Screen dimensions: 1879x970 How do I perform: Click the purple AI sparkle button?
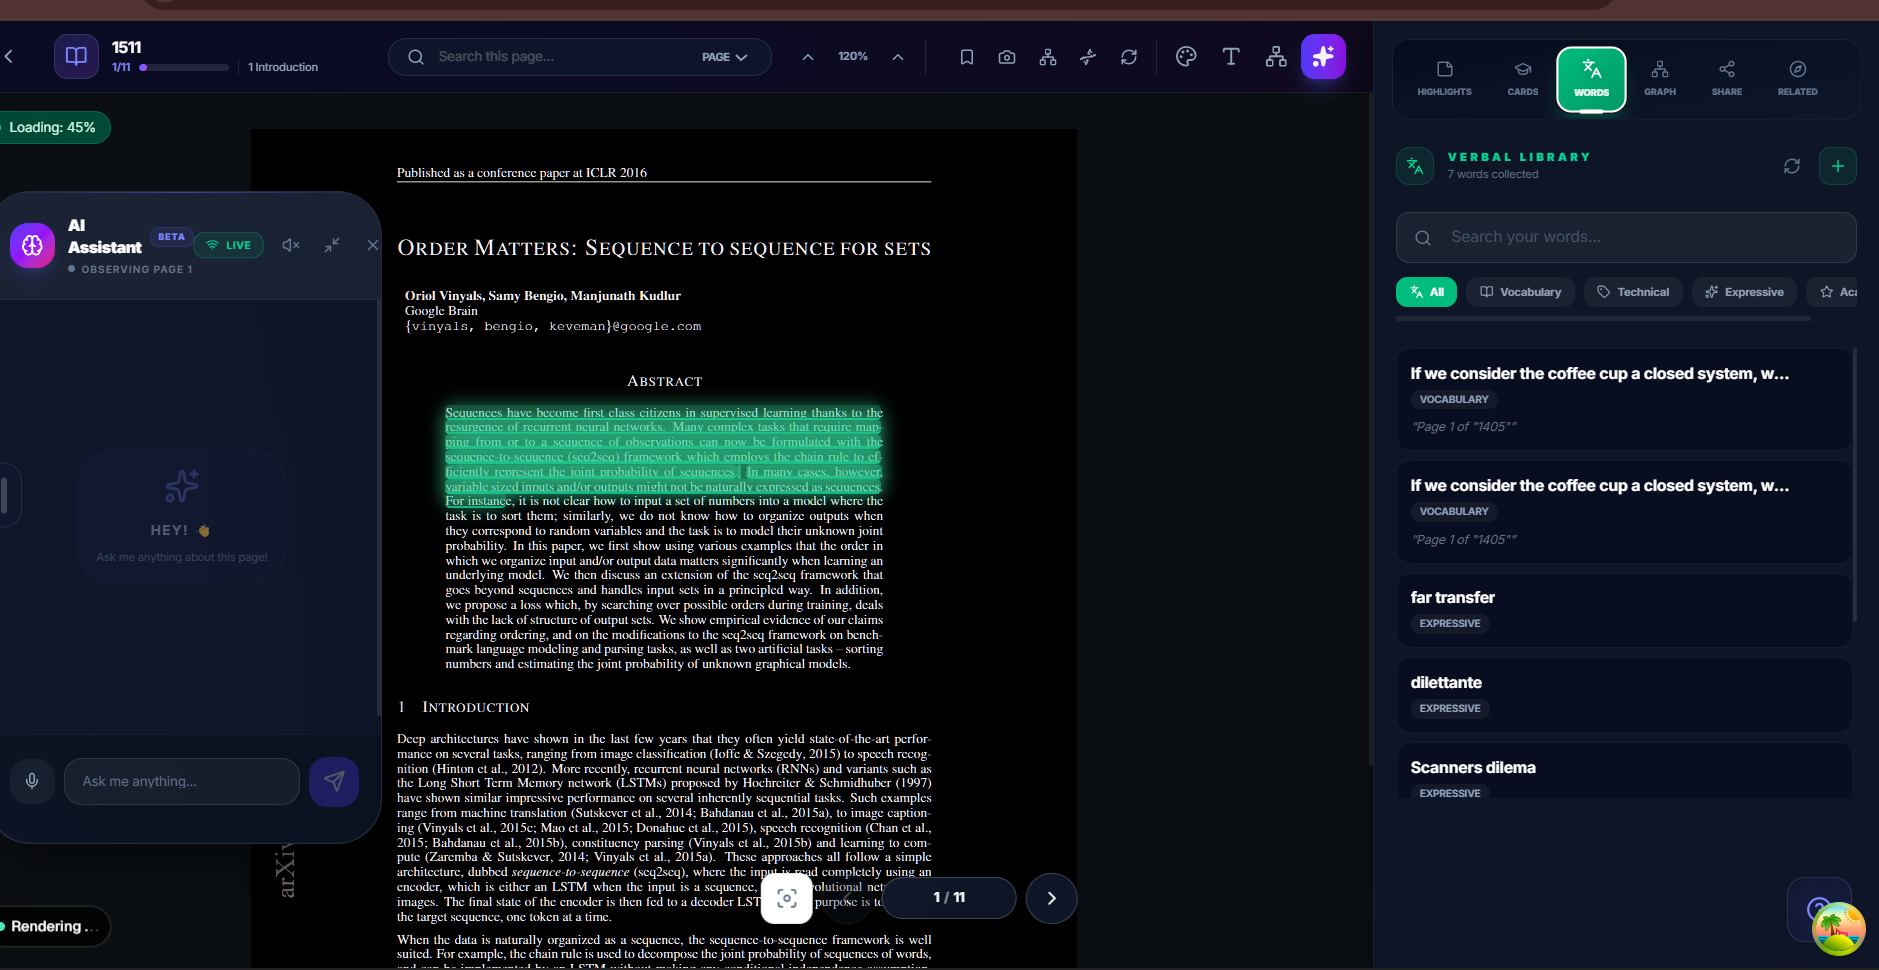[1323, 57]
